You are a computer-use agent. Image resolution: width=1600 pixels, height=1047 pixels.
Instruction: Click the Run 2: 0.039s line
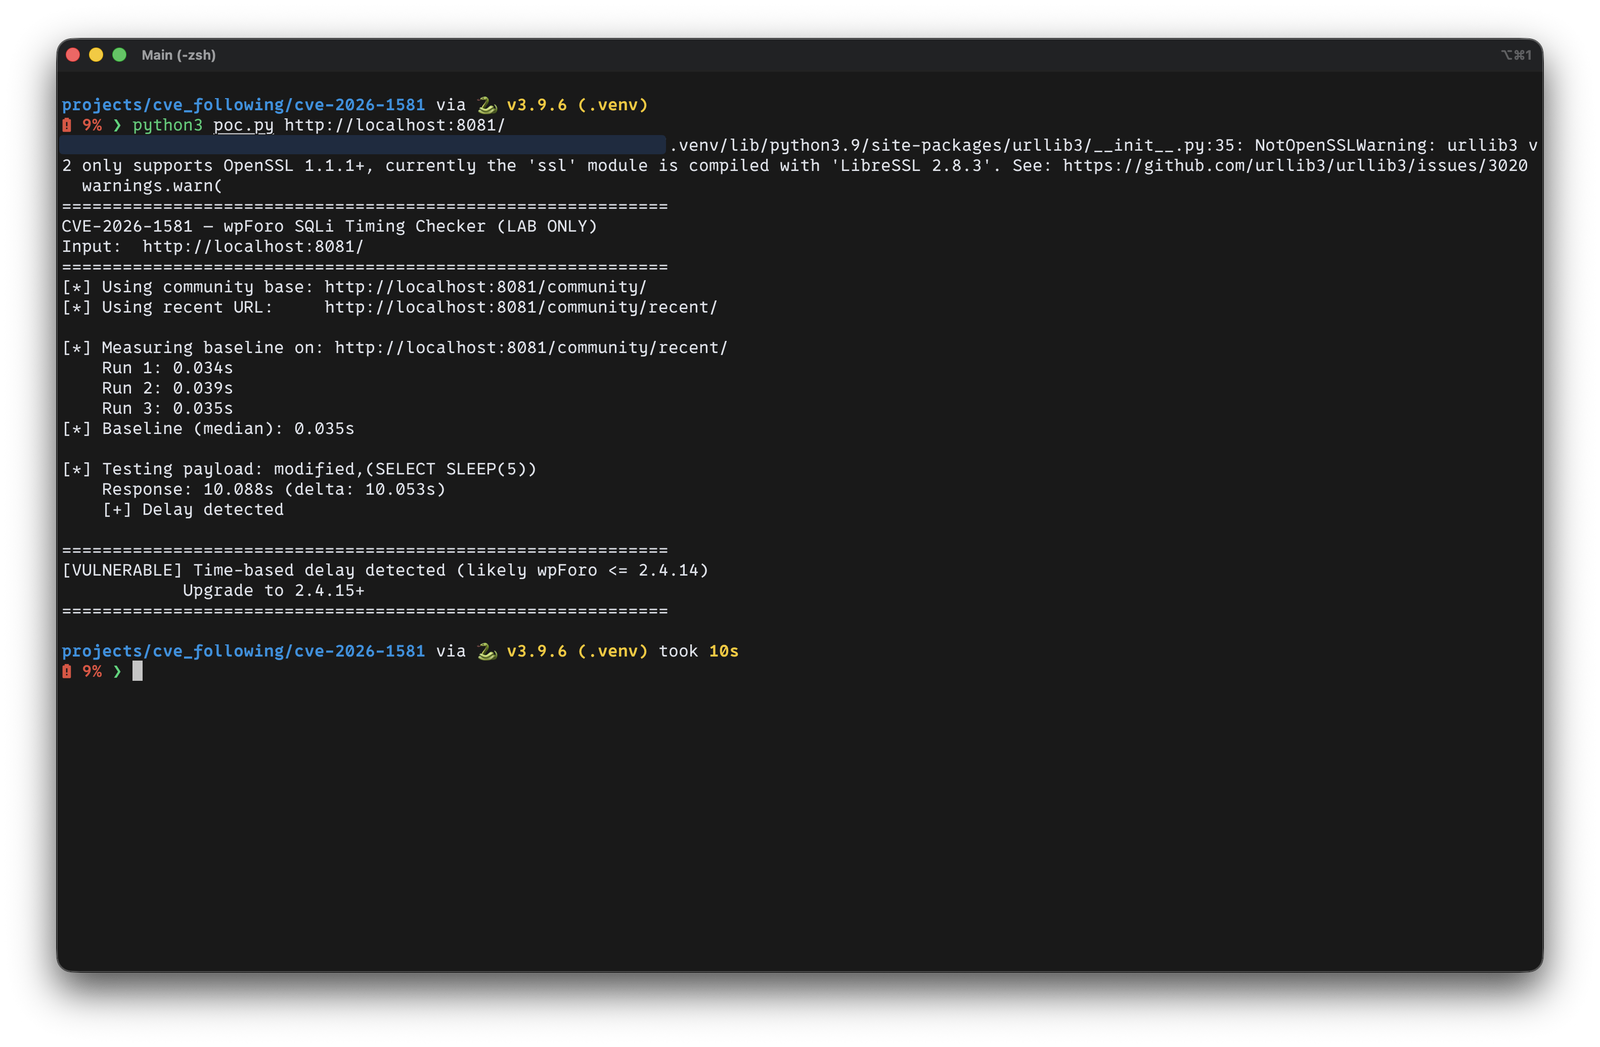click(167, 388)
